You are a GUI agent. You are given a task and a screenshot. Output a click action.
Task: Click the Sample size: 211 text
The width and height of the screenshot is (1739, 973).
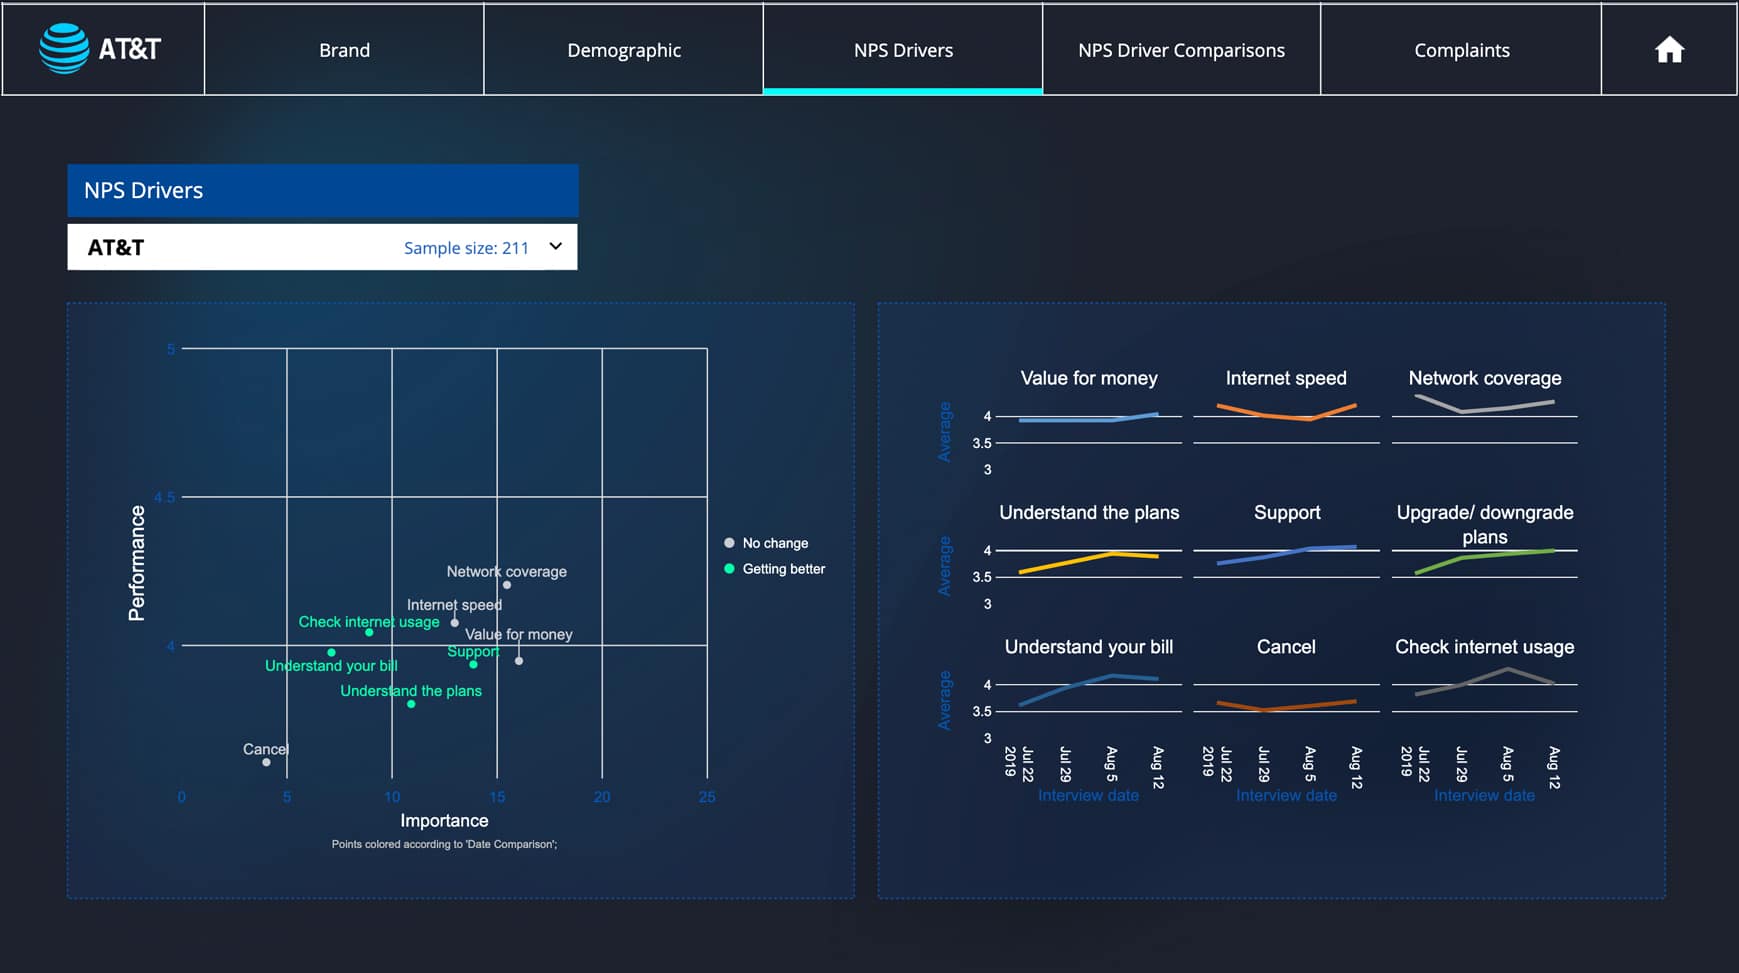pyautogui.click(x=466, y=248)
